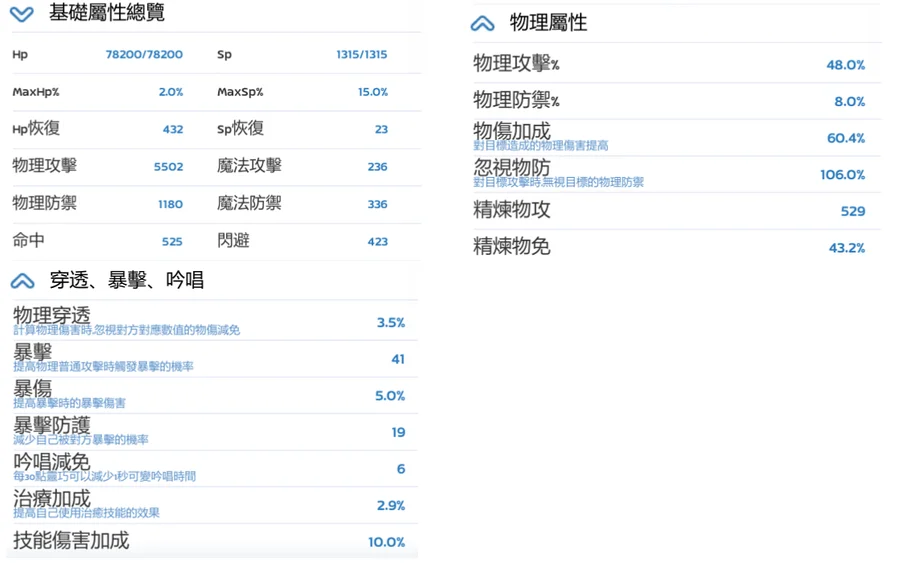Viewport: 900px width, 563px height.
Task: Select the 物理攻擊 5502 stat row
Action: (x=98, y=166)
